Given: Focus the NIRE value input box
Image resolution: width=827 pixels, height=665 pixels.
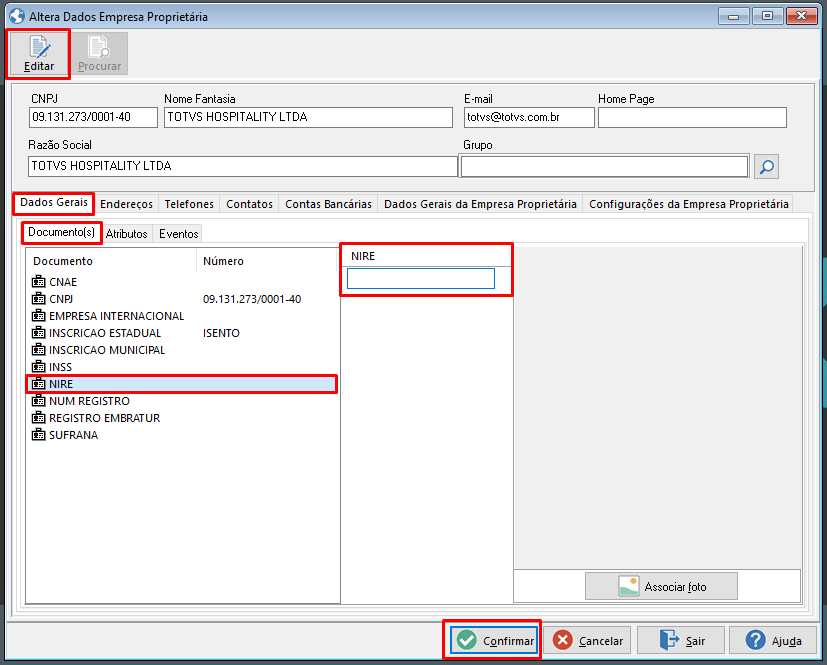Looking at the screenshot, I should 420,278.
